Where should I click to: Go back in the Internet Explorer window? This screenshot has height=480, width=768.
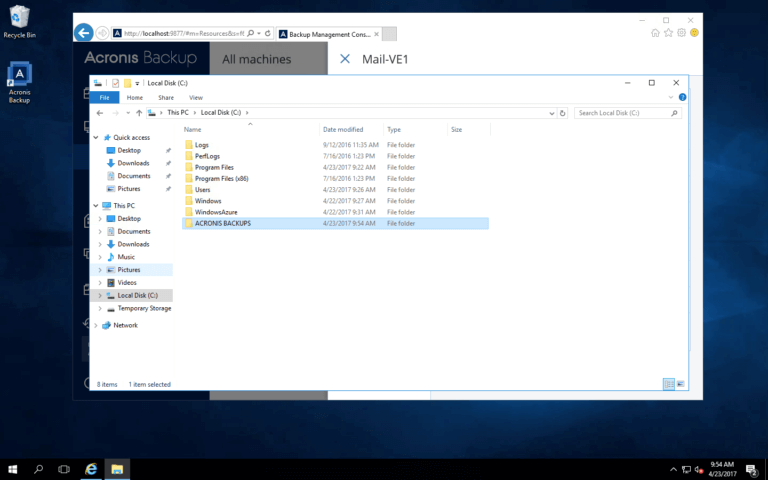point(84,33)
